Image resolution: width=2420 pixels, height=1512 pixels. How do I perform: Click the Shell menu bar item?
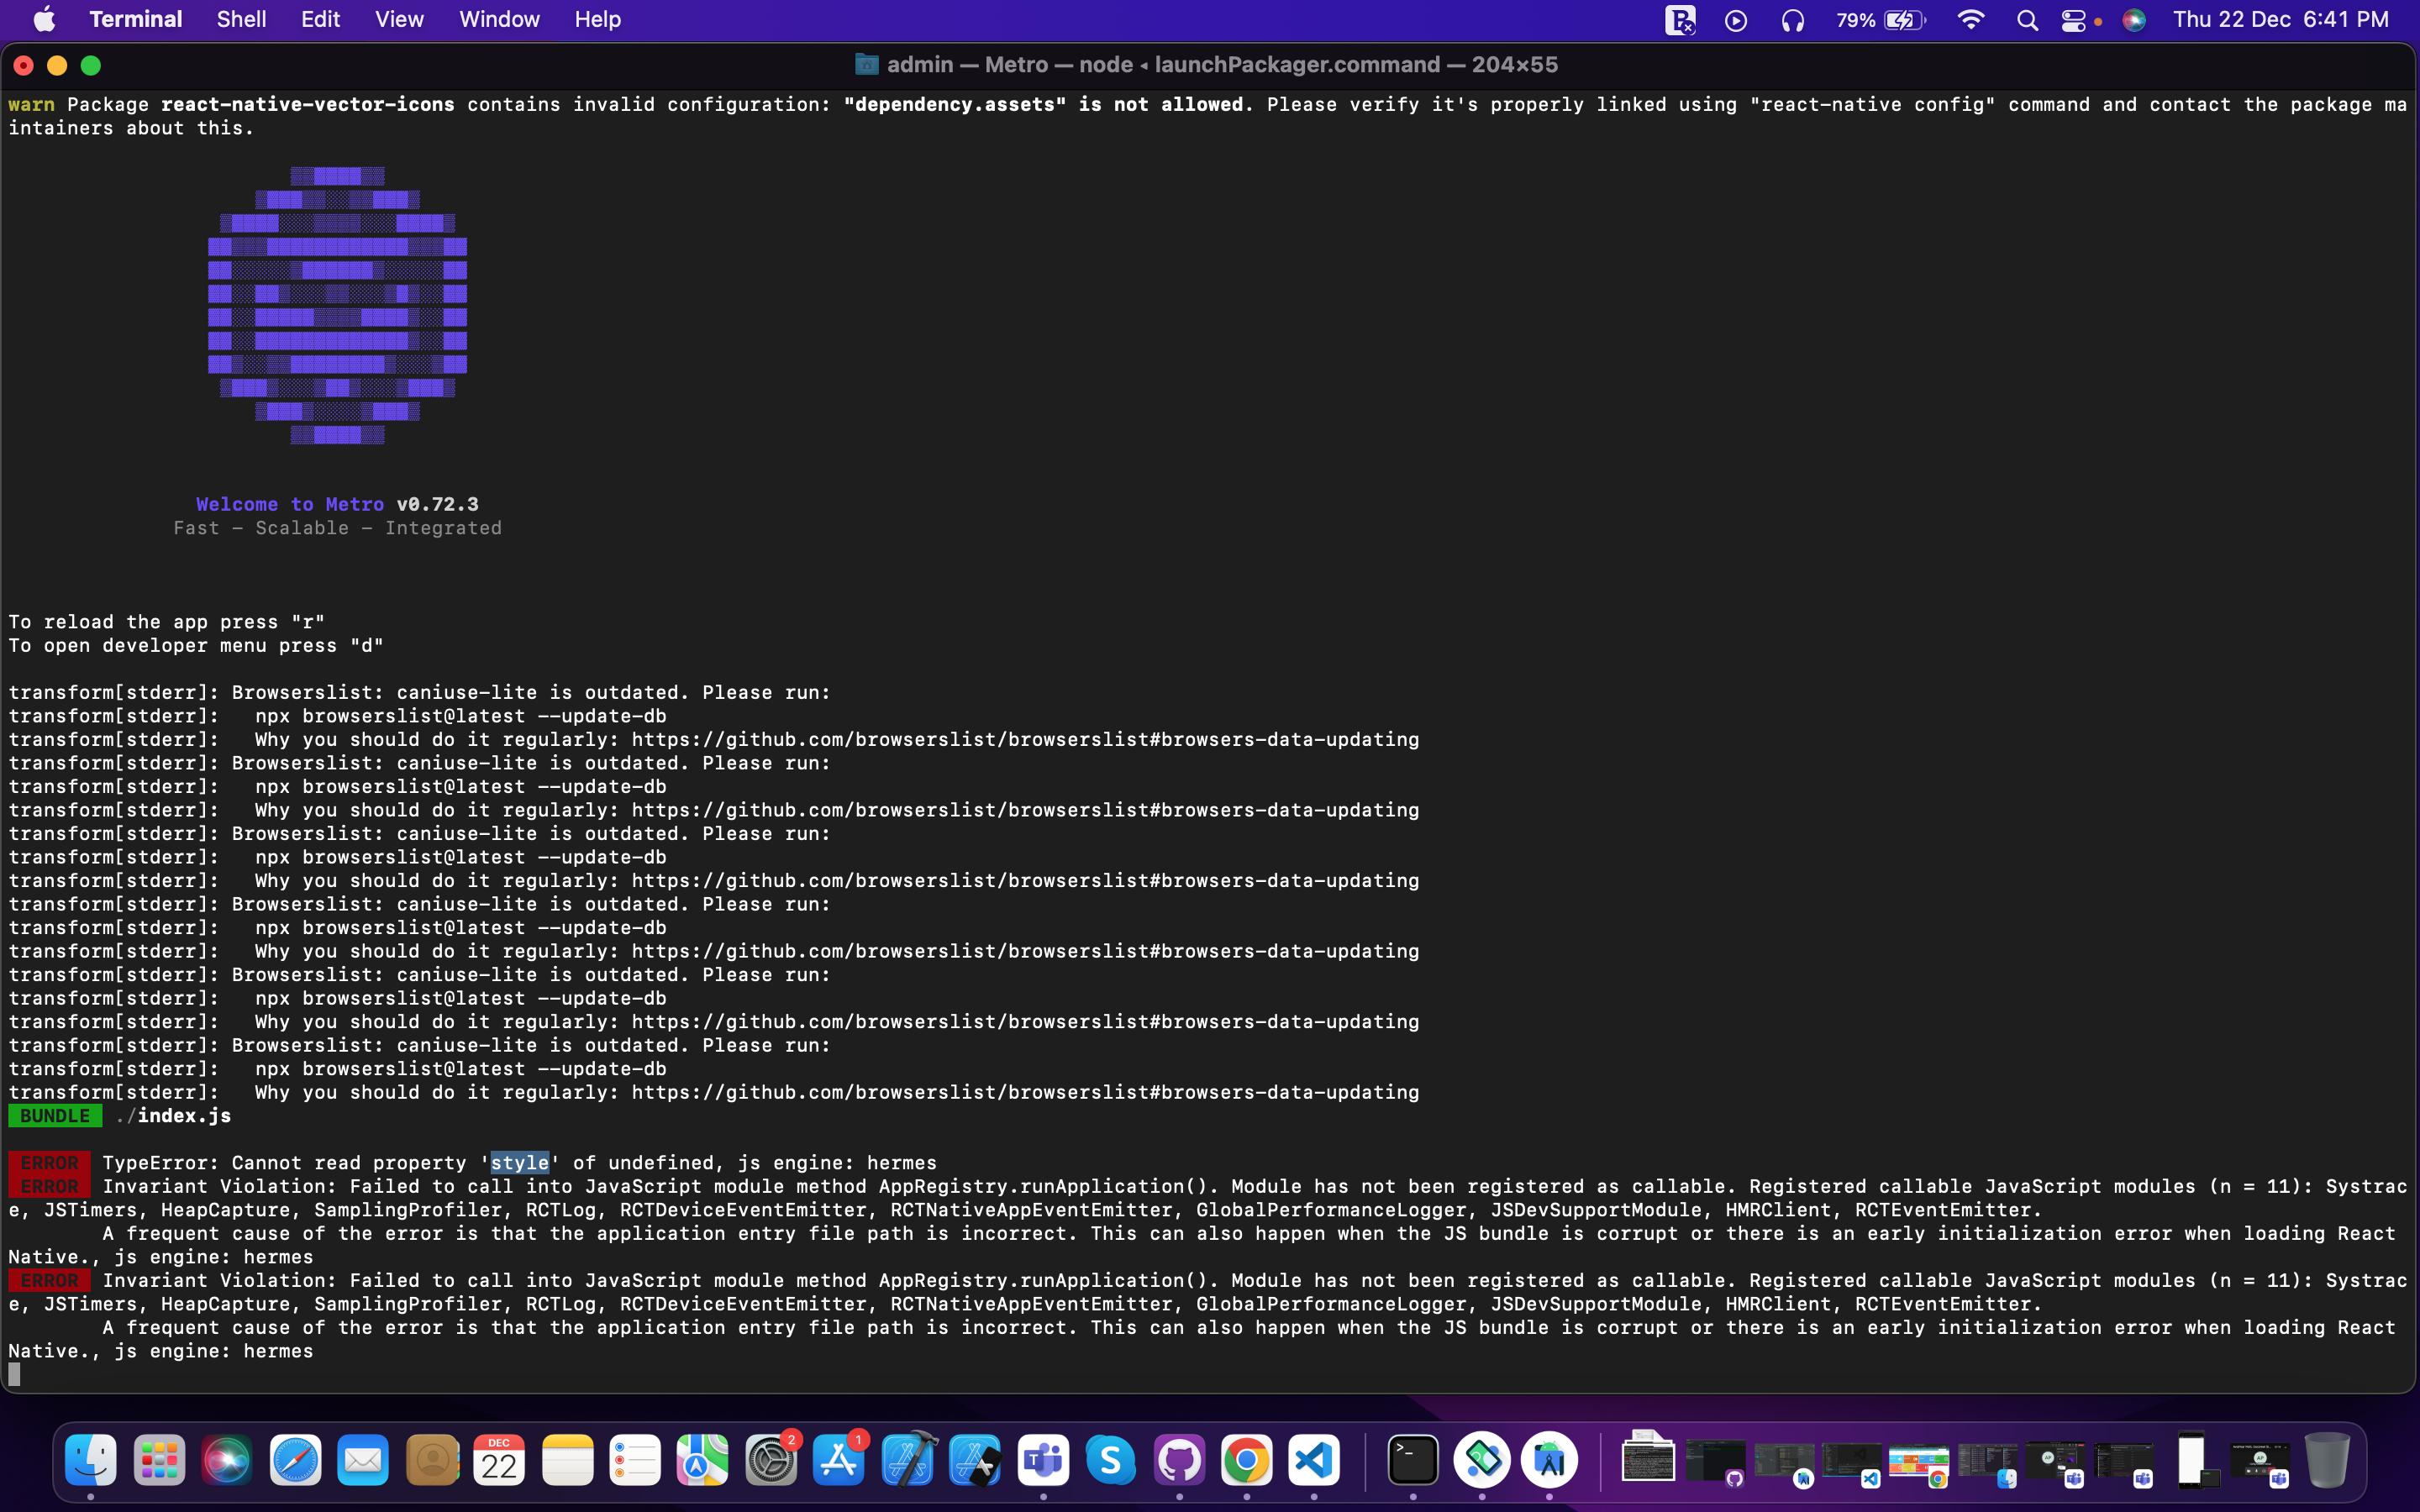pos(240,19)
